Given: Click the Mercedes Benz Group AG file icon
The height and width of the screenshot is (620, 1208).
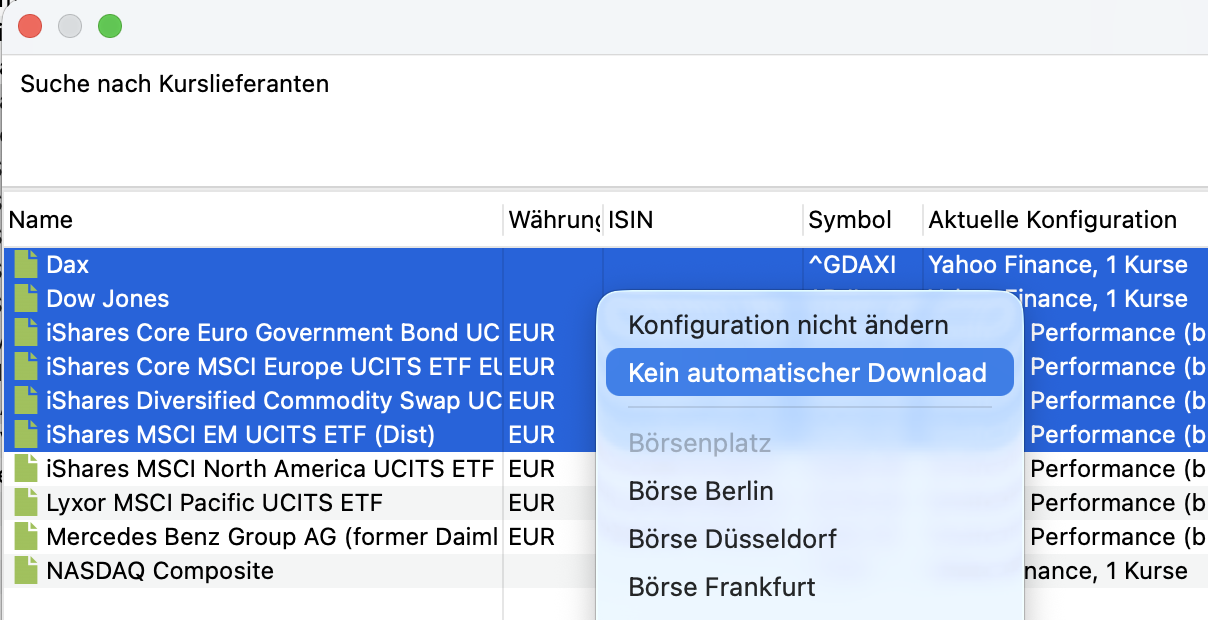Looking at the screenshot, I should pyautogui.click(x=24, y=537).
